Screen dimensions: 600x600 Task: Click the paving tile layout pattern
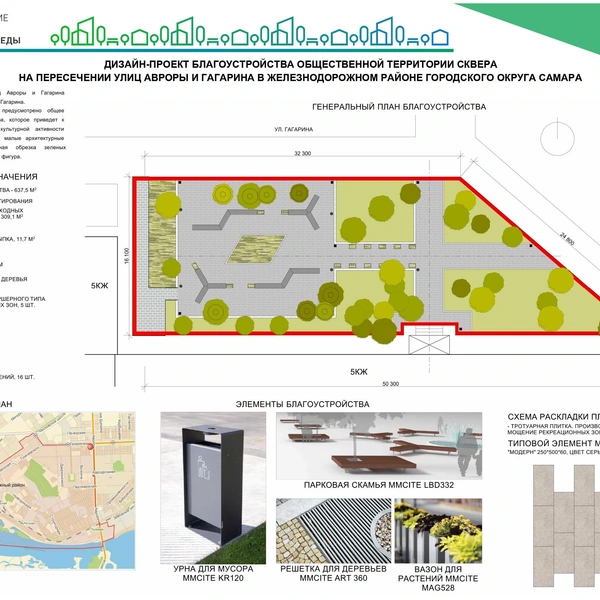pyautogui.click(x=566, y=526)
